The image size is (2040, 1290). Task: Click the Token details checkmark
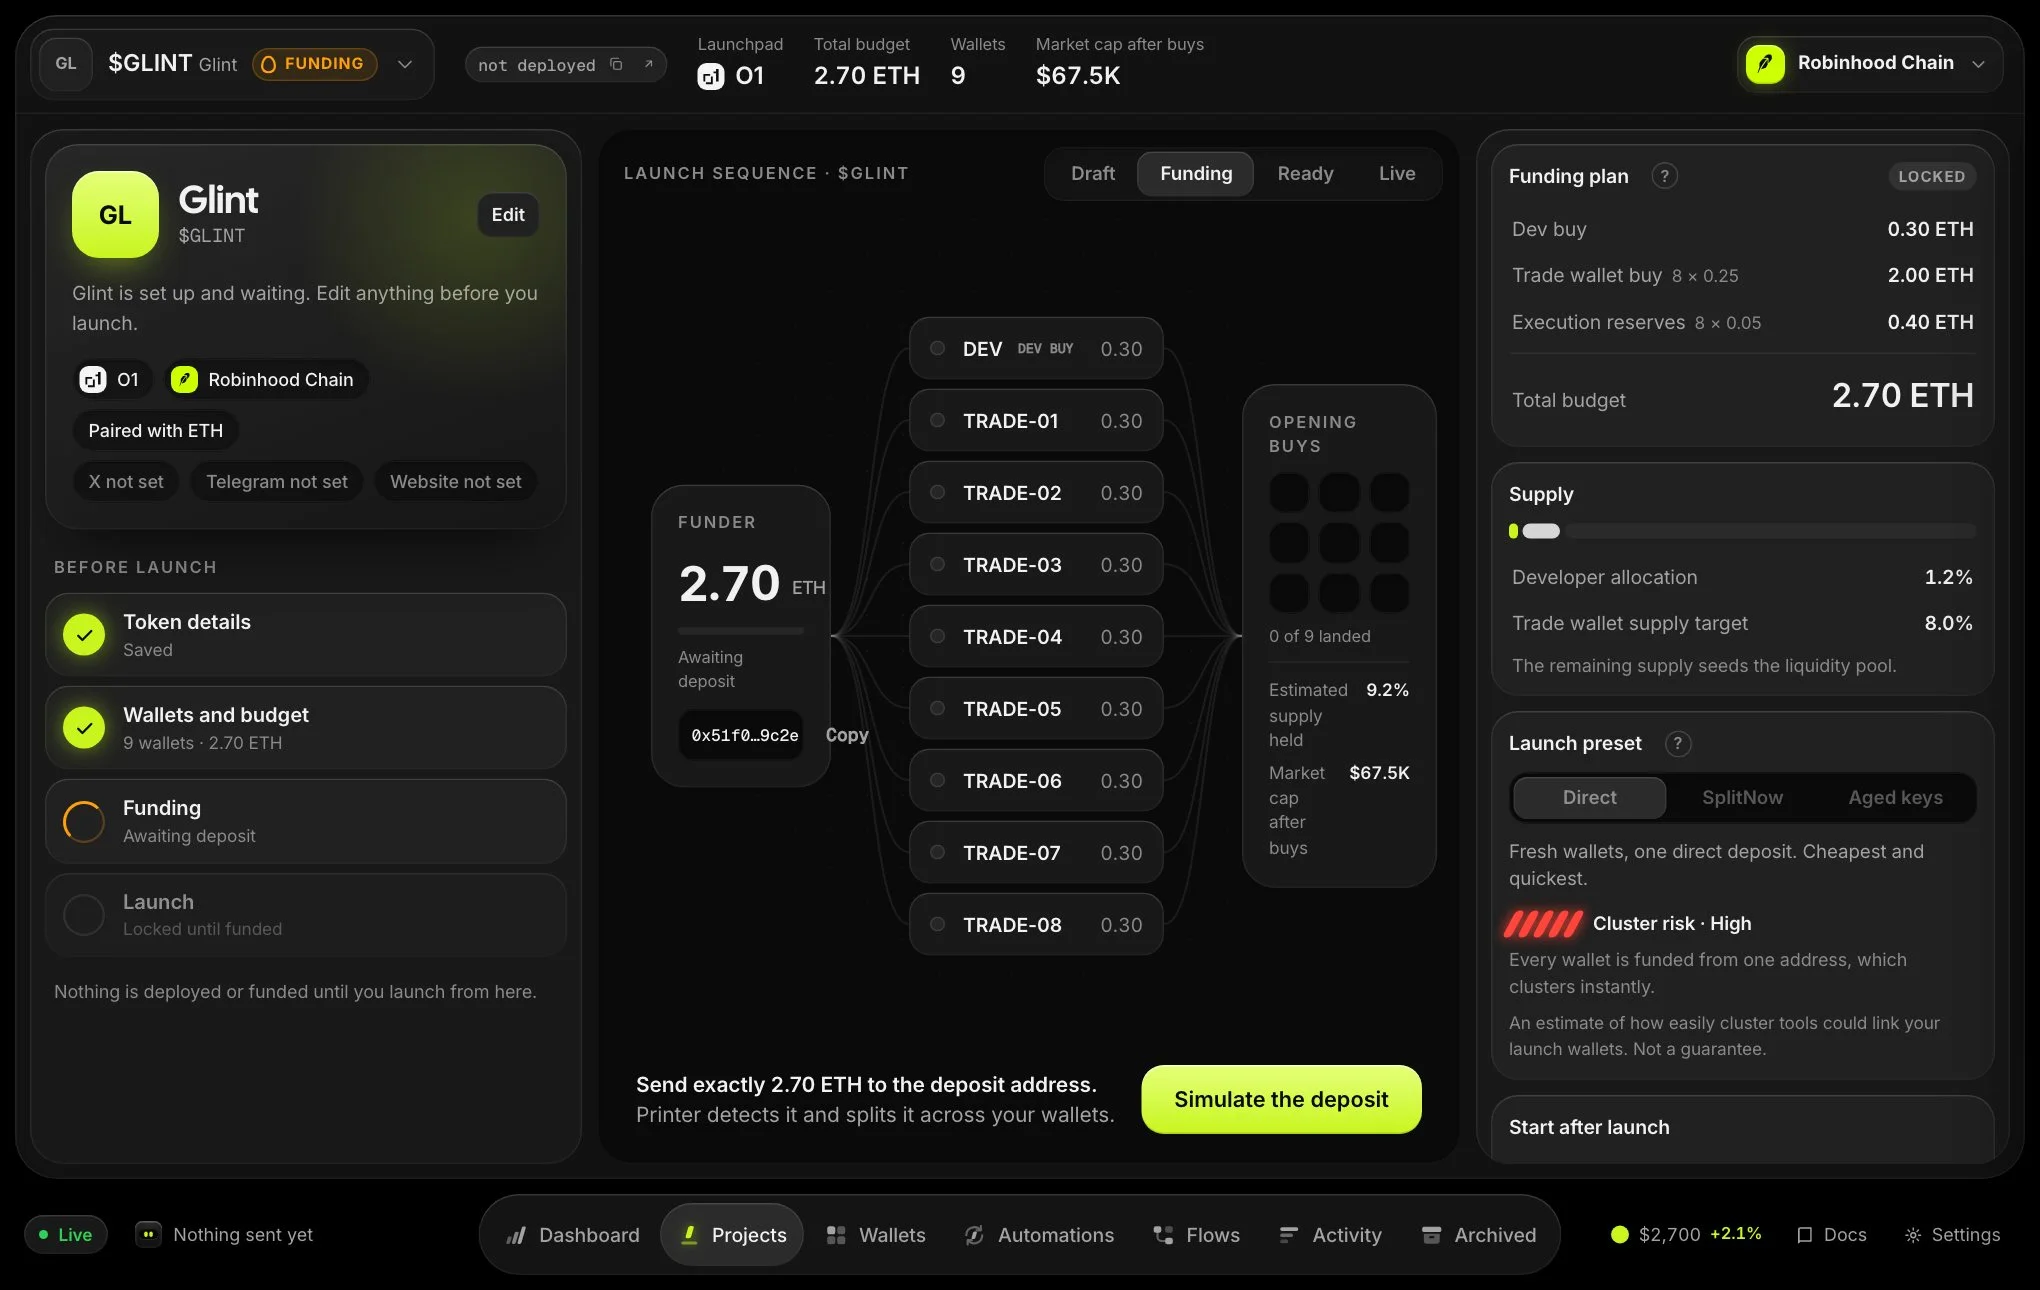coord(84,635)
